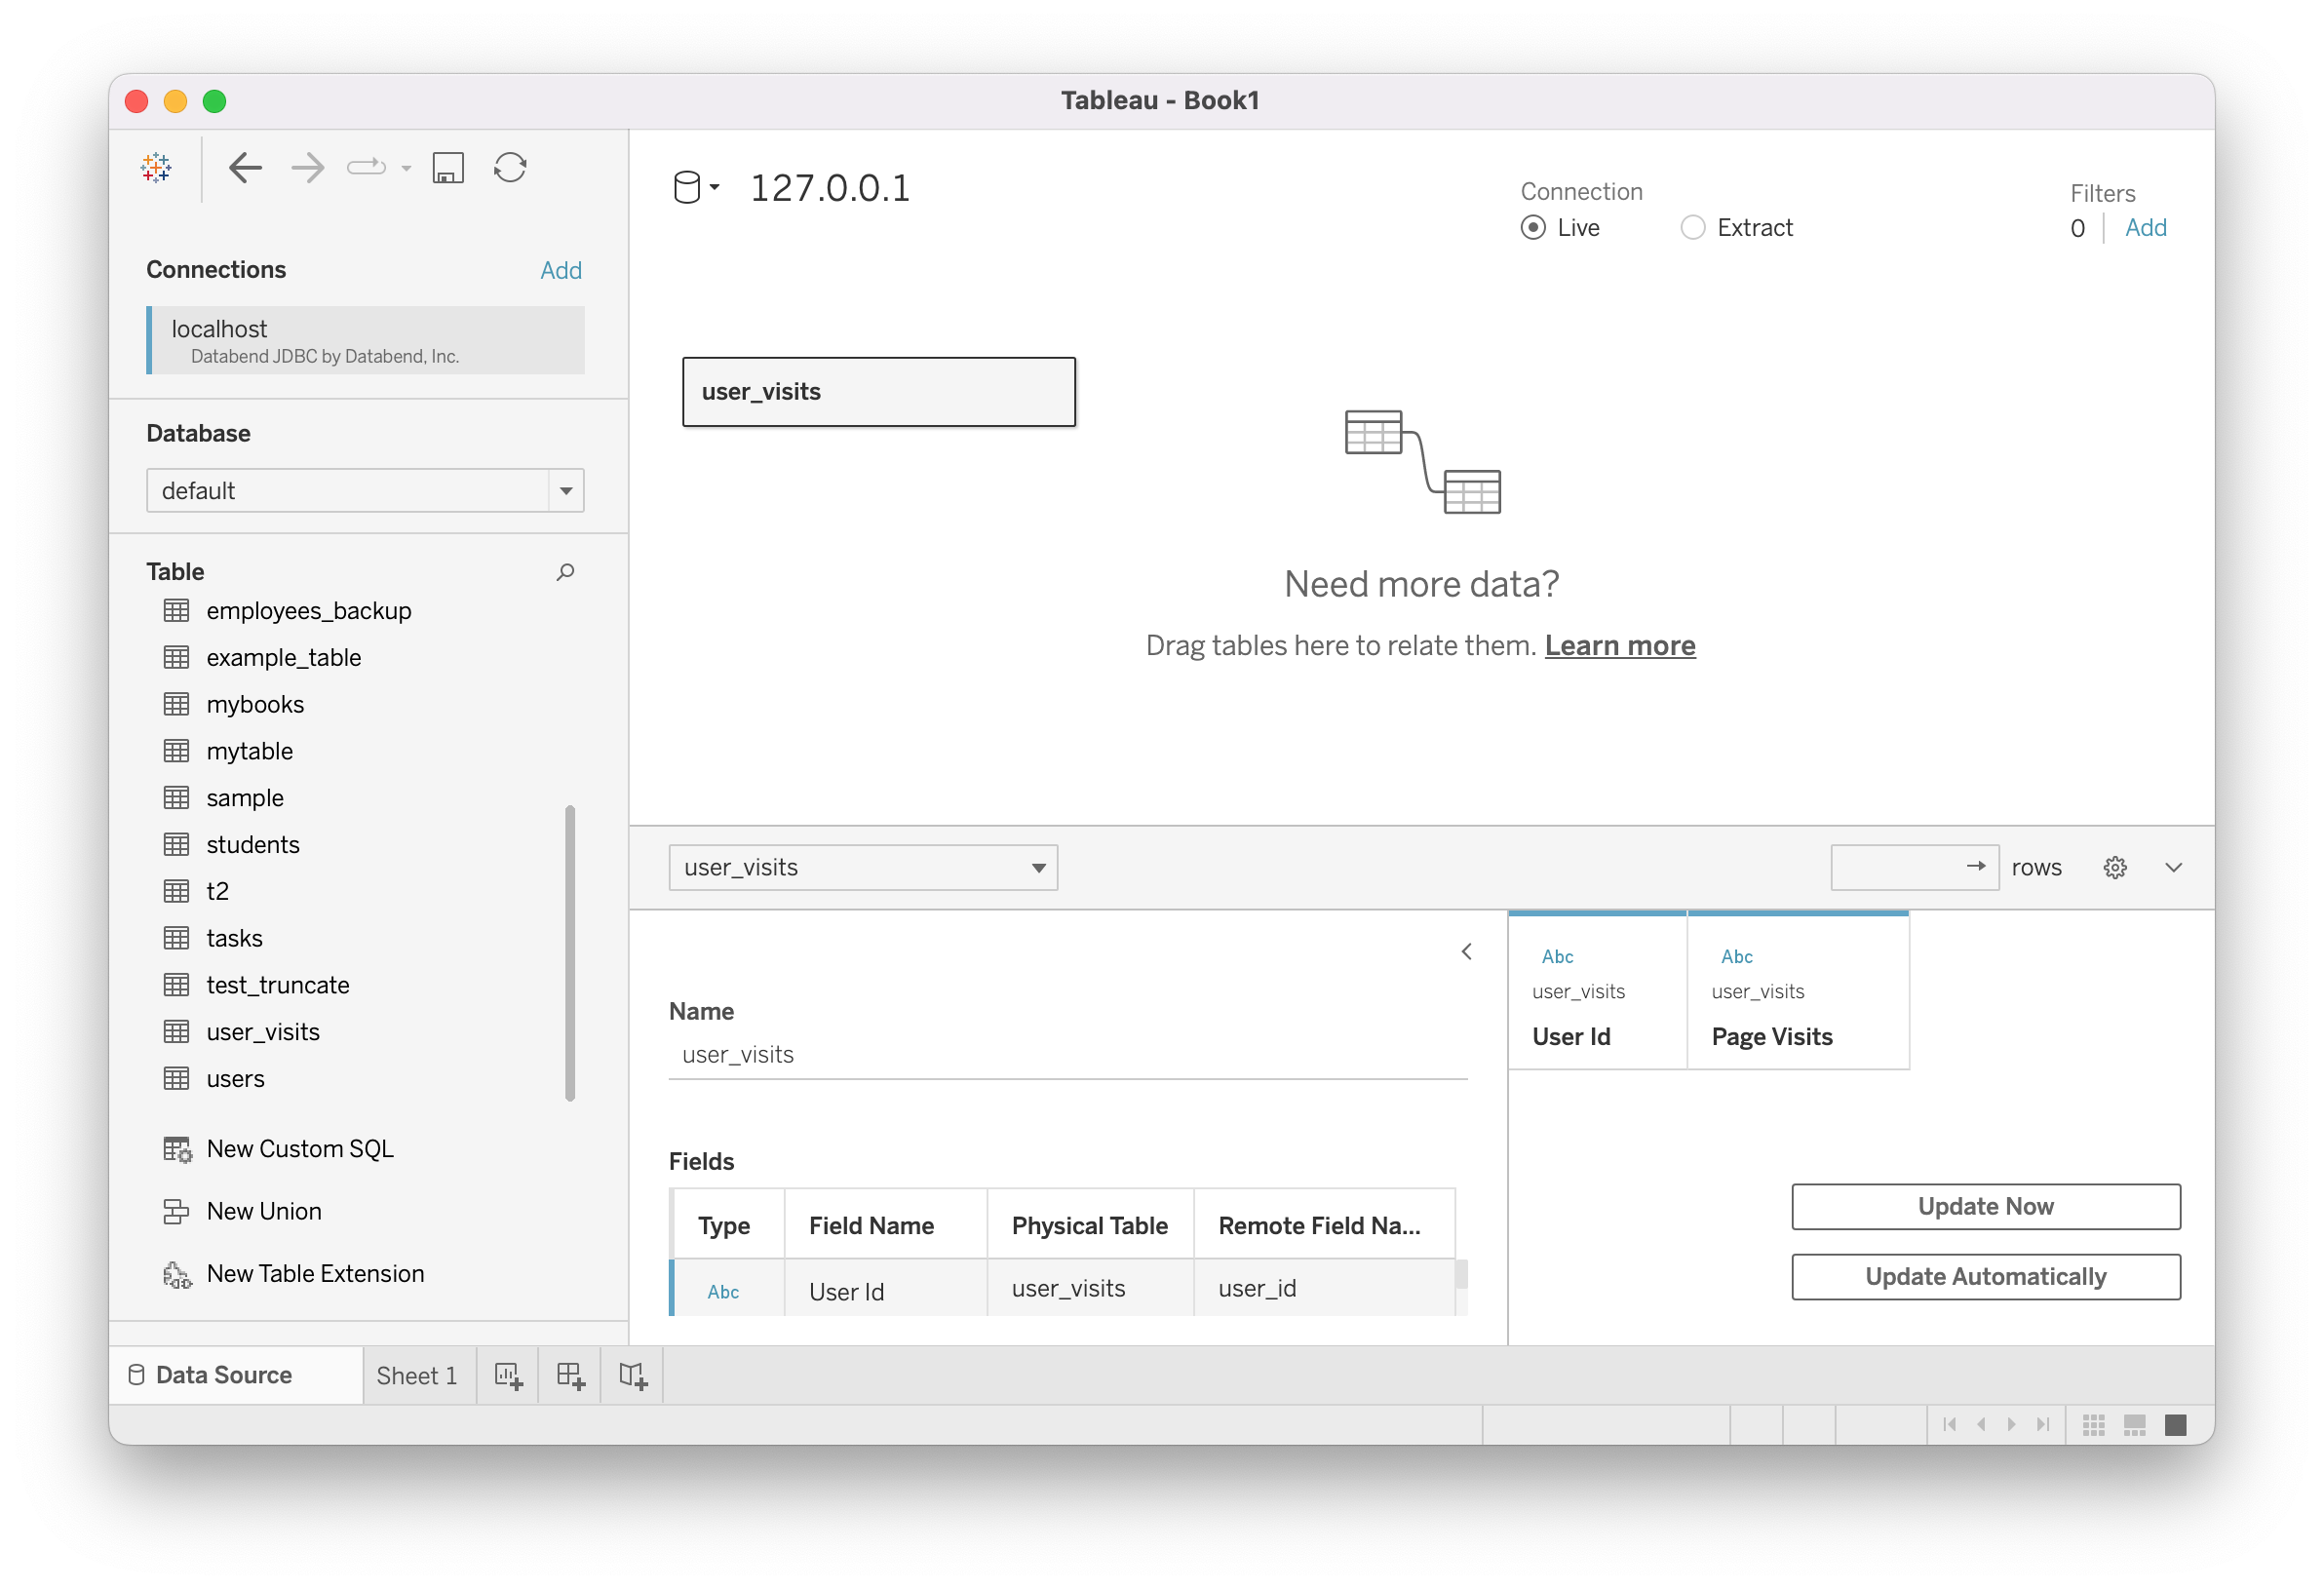Go forward with the right arrow icon

(x=308, y=168)
